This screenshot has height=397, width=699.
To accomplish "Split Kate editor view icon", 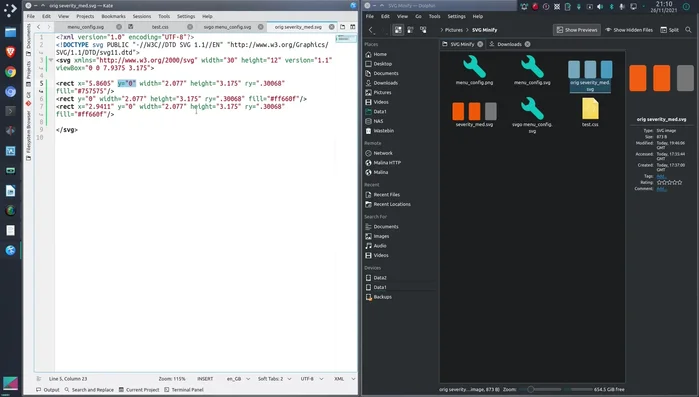I will pos(353,27).
